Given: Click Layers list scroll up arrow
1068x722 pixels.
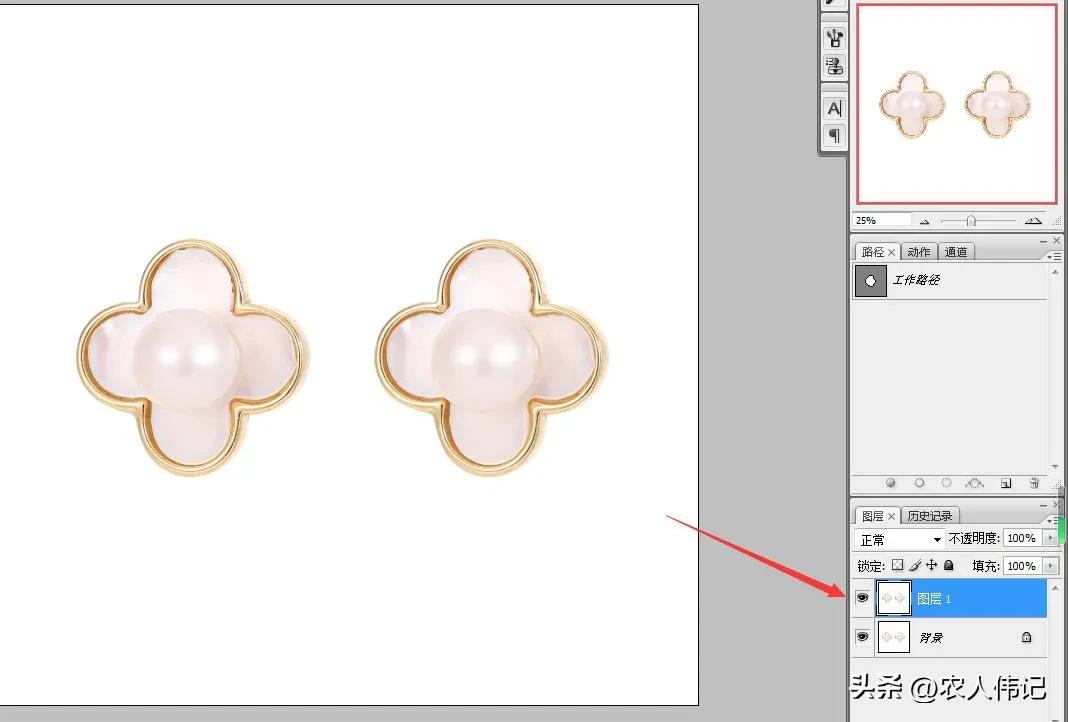Looking at the screenshot, I should pos(1055,587).
